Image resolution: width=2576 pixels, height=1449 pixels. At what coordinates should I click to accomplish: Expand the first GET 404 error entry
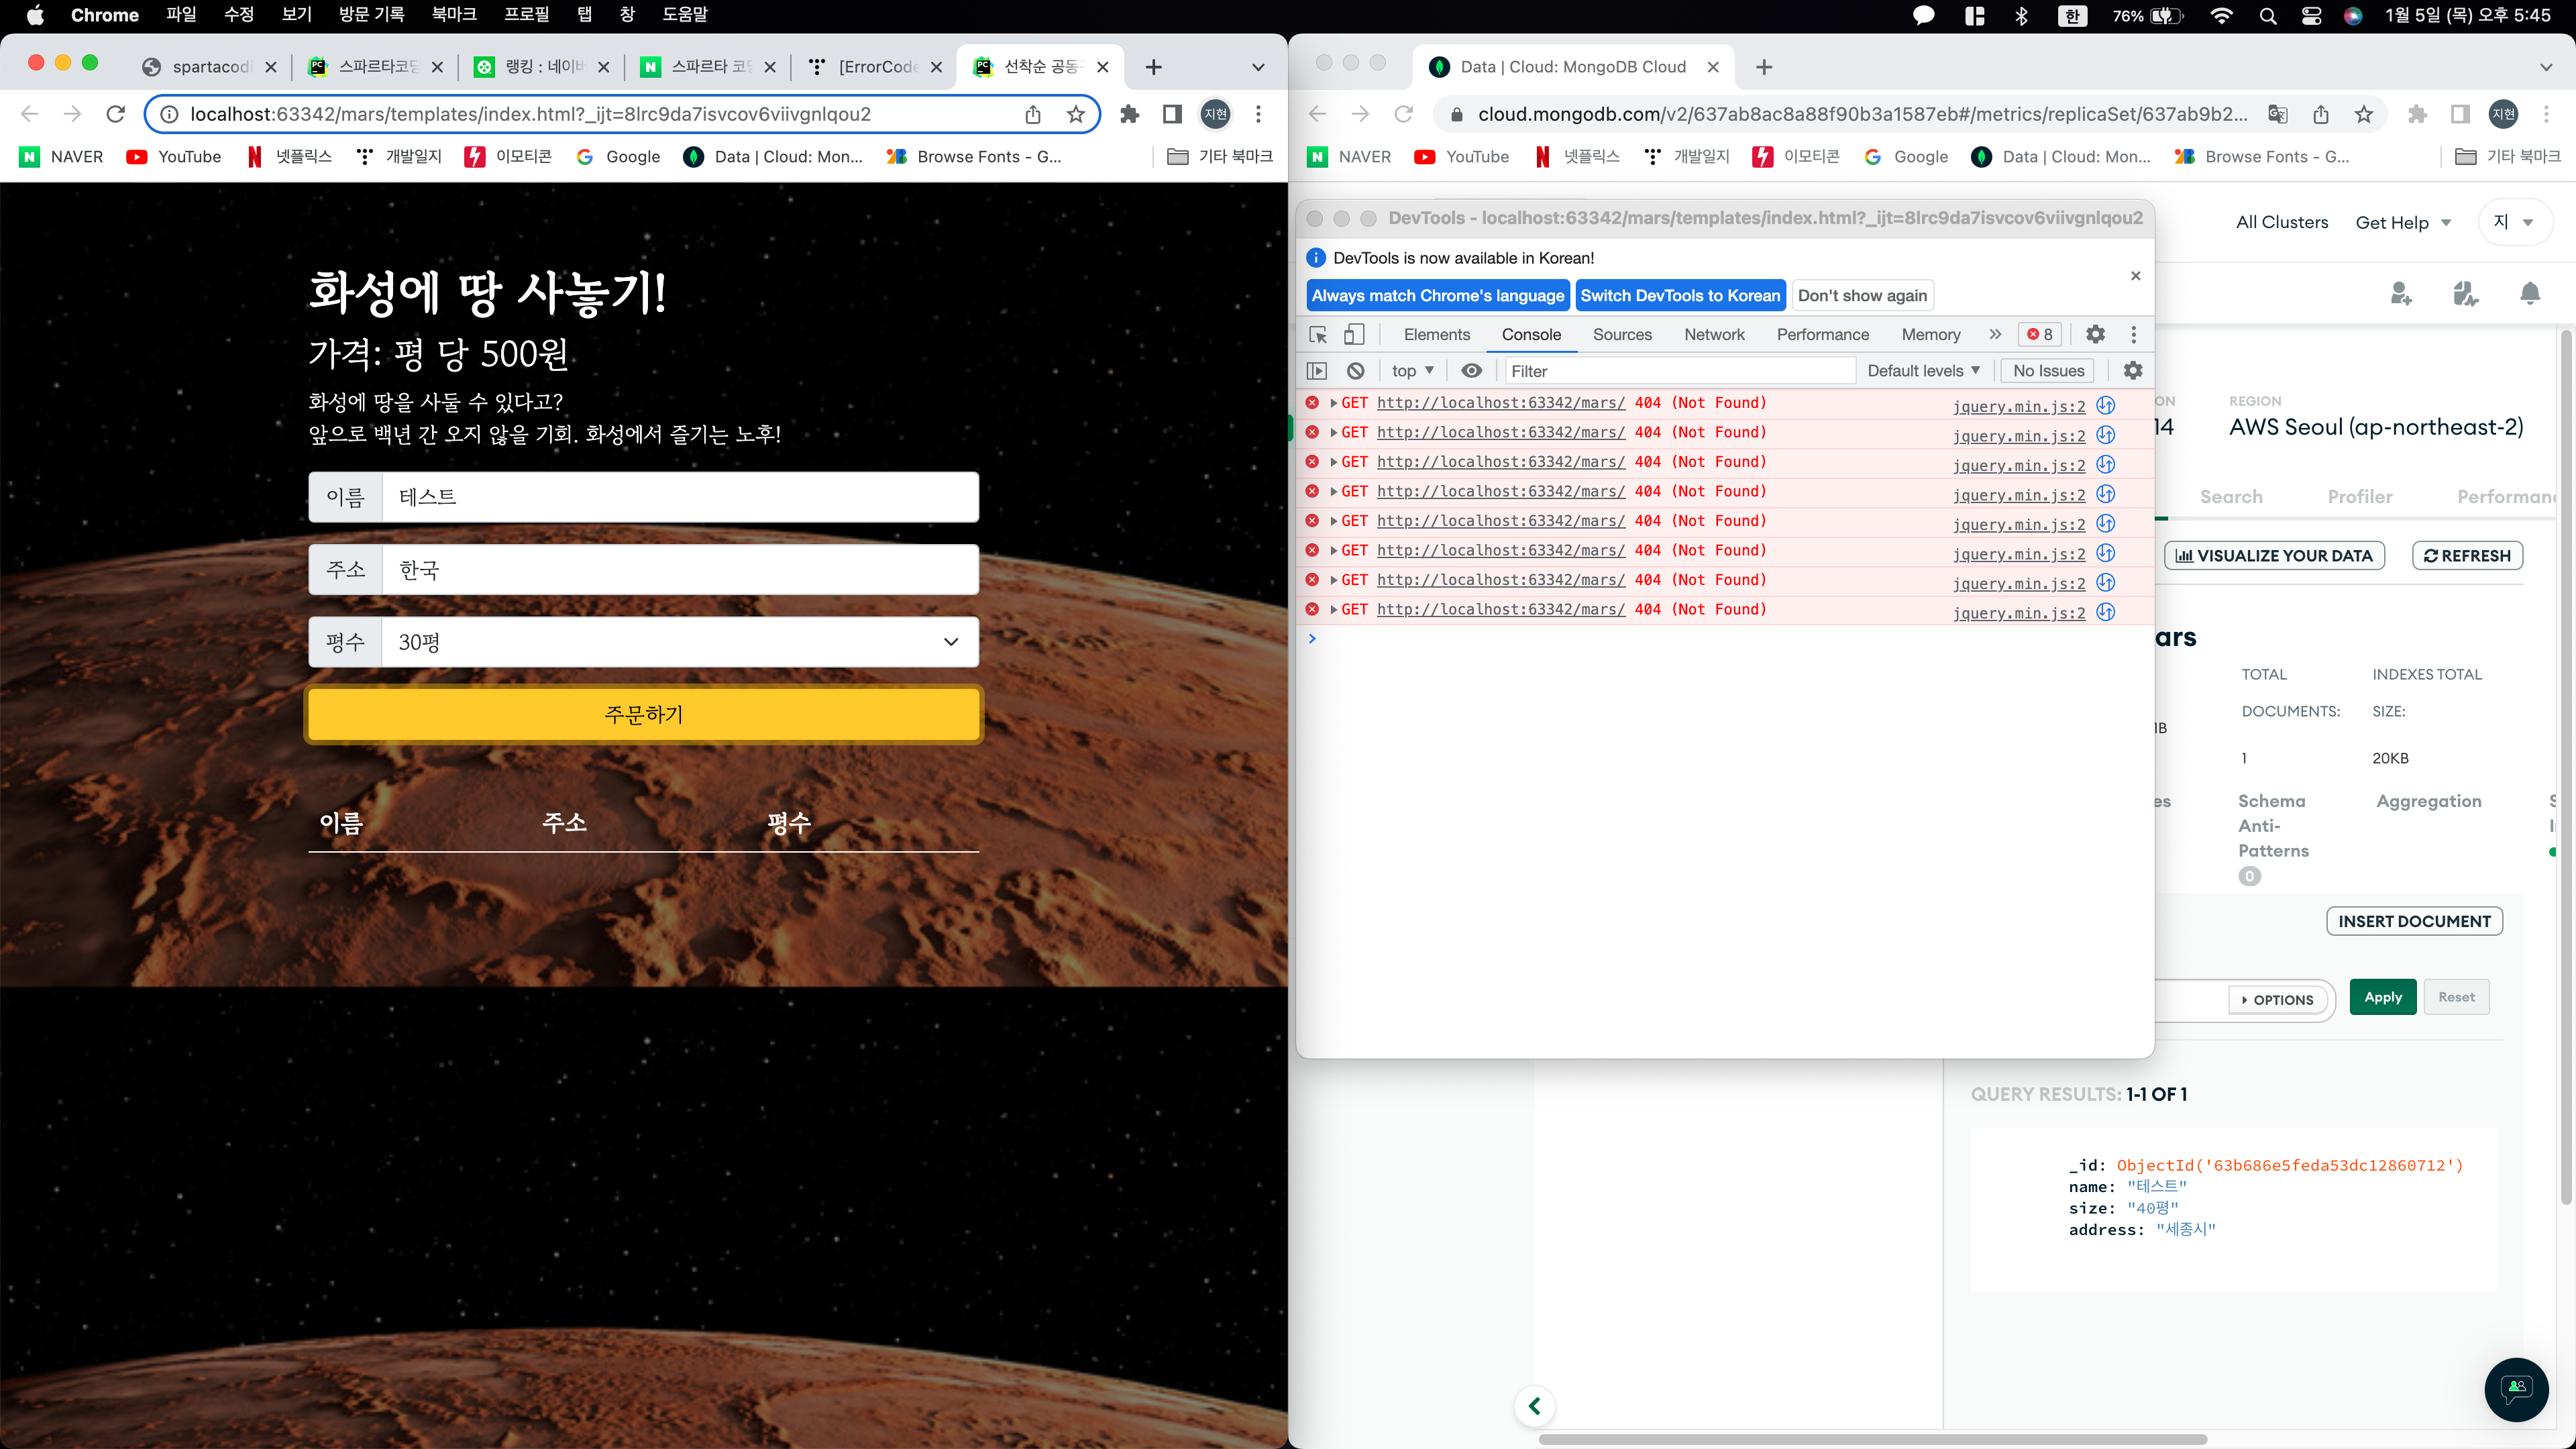[x=1334, y=403]
